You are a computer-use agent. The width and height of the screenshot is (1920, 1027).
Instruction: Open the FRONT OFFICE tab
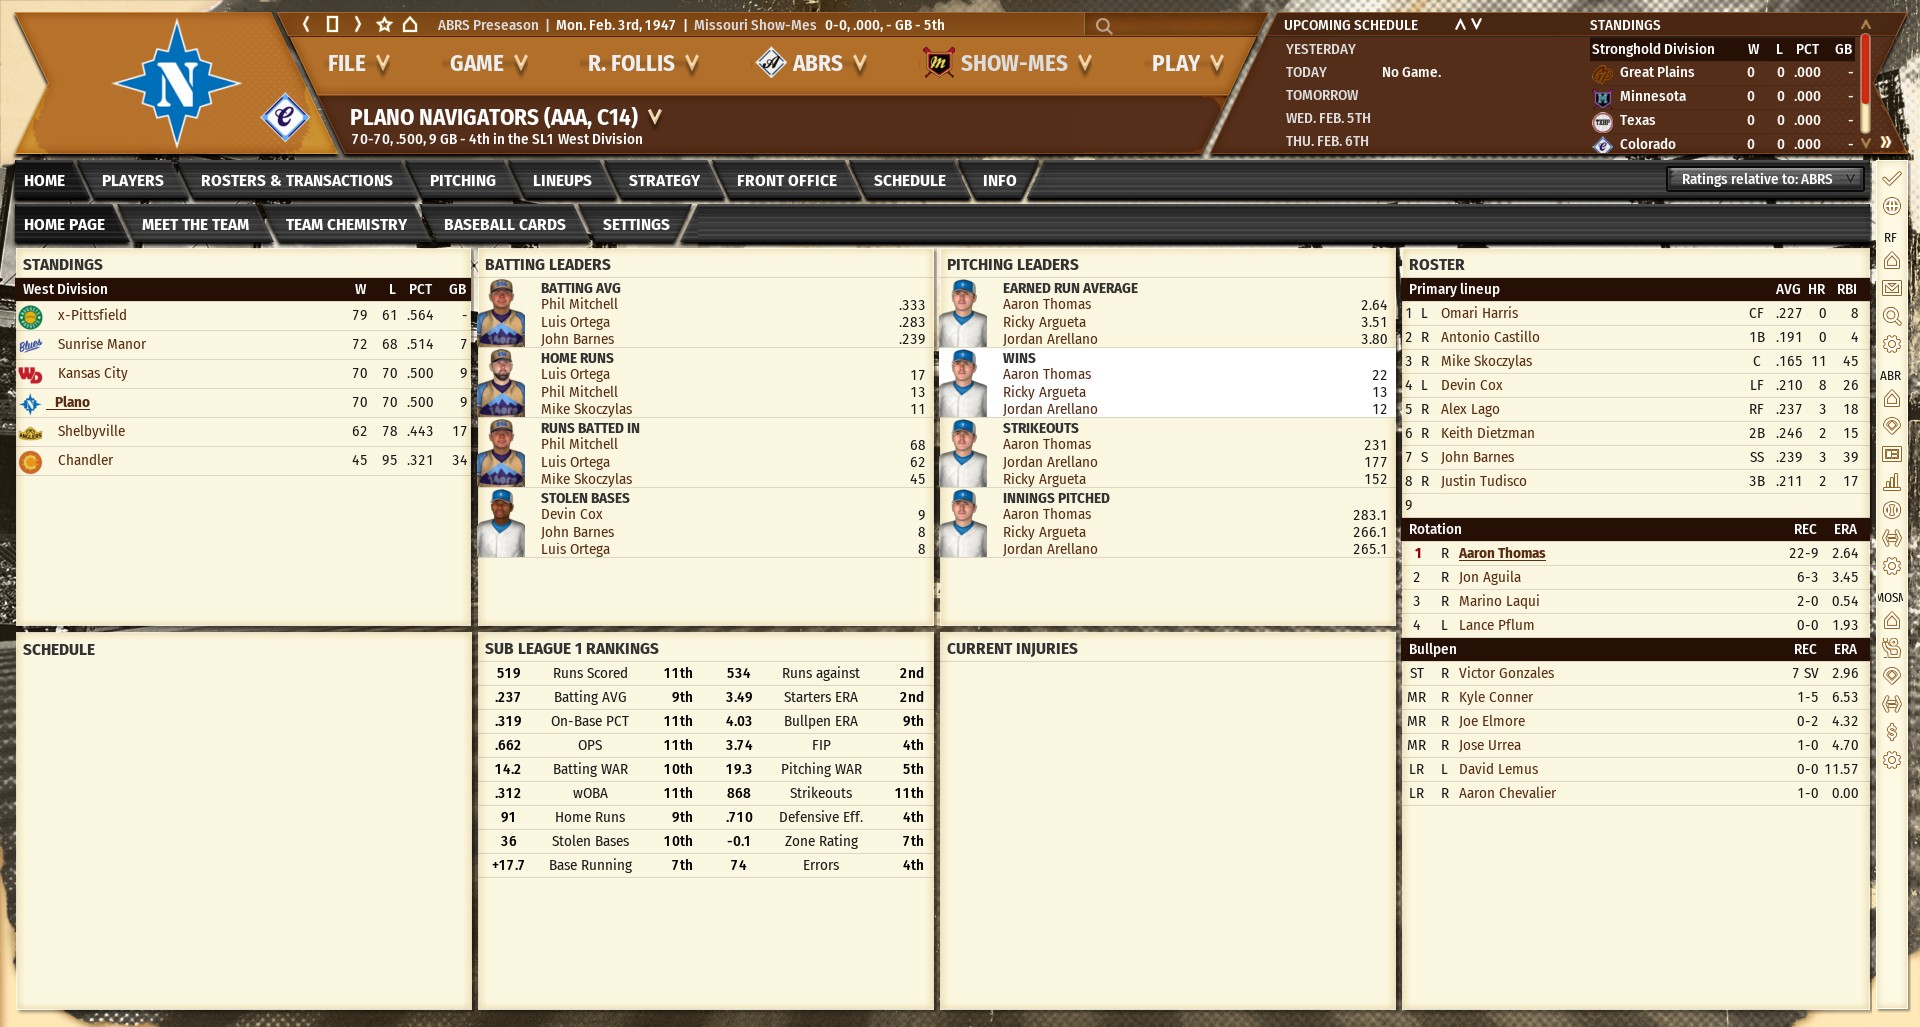click(786, 181)
